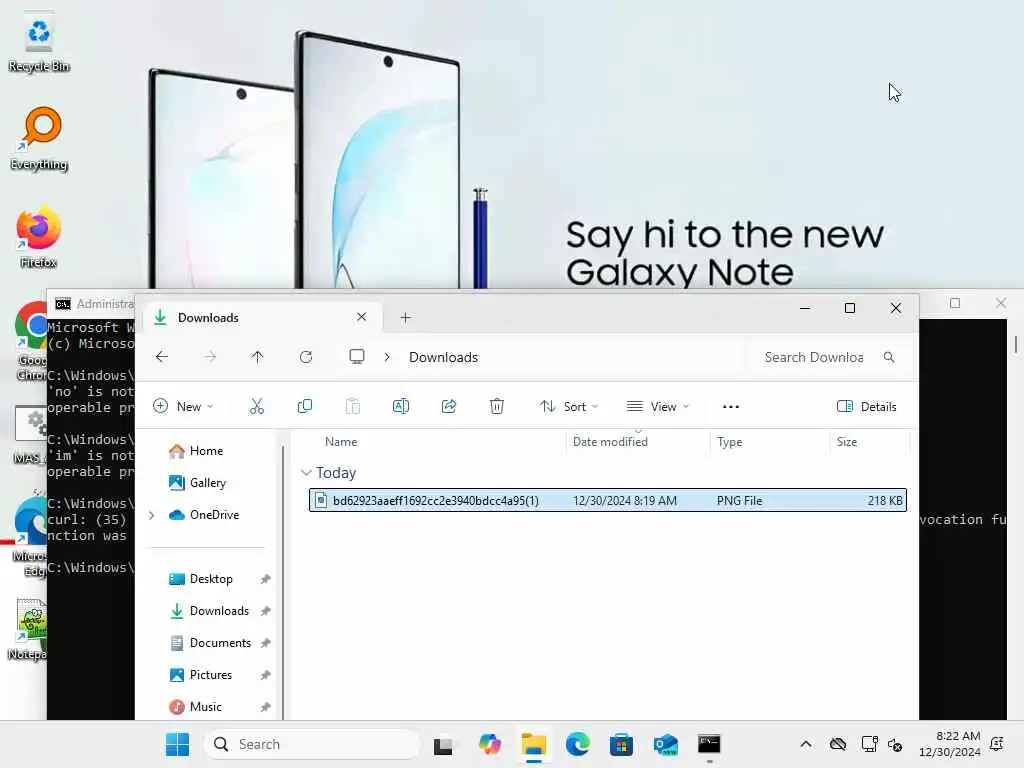The width and height of the screenshot is (1024, 768).
Task: Click the '218 KB' size cell
Action: pyautogui.click(x=885, y=501)
